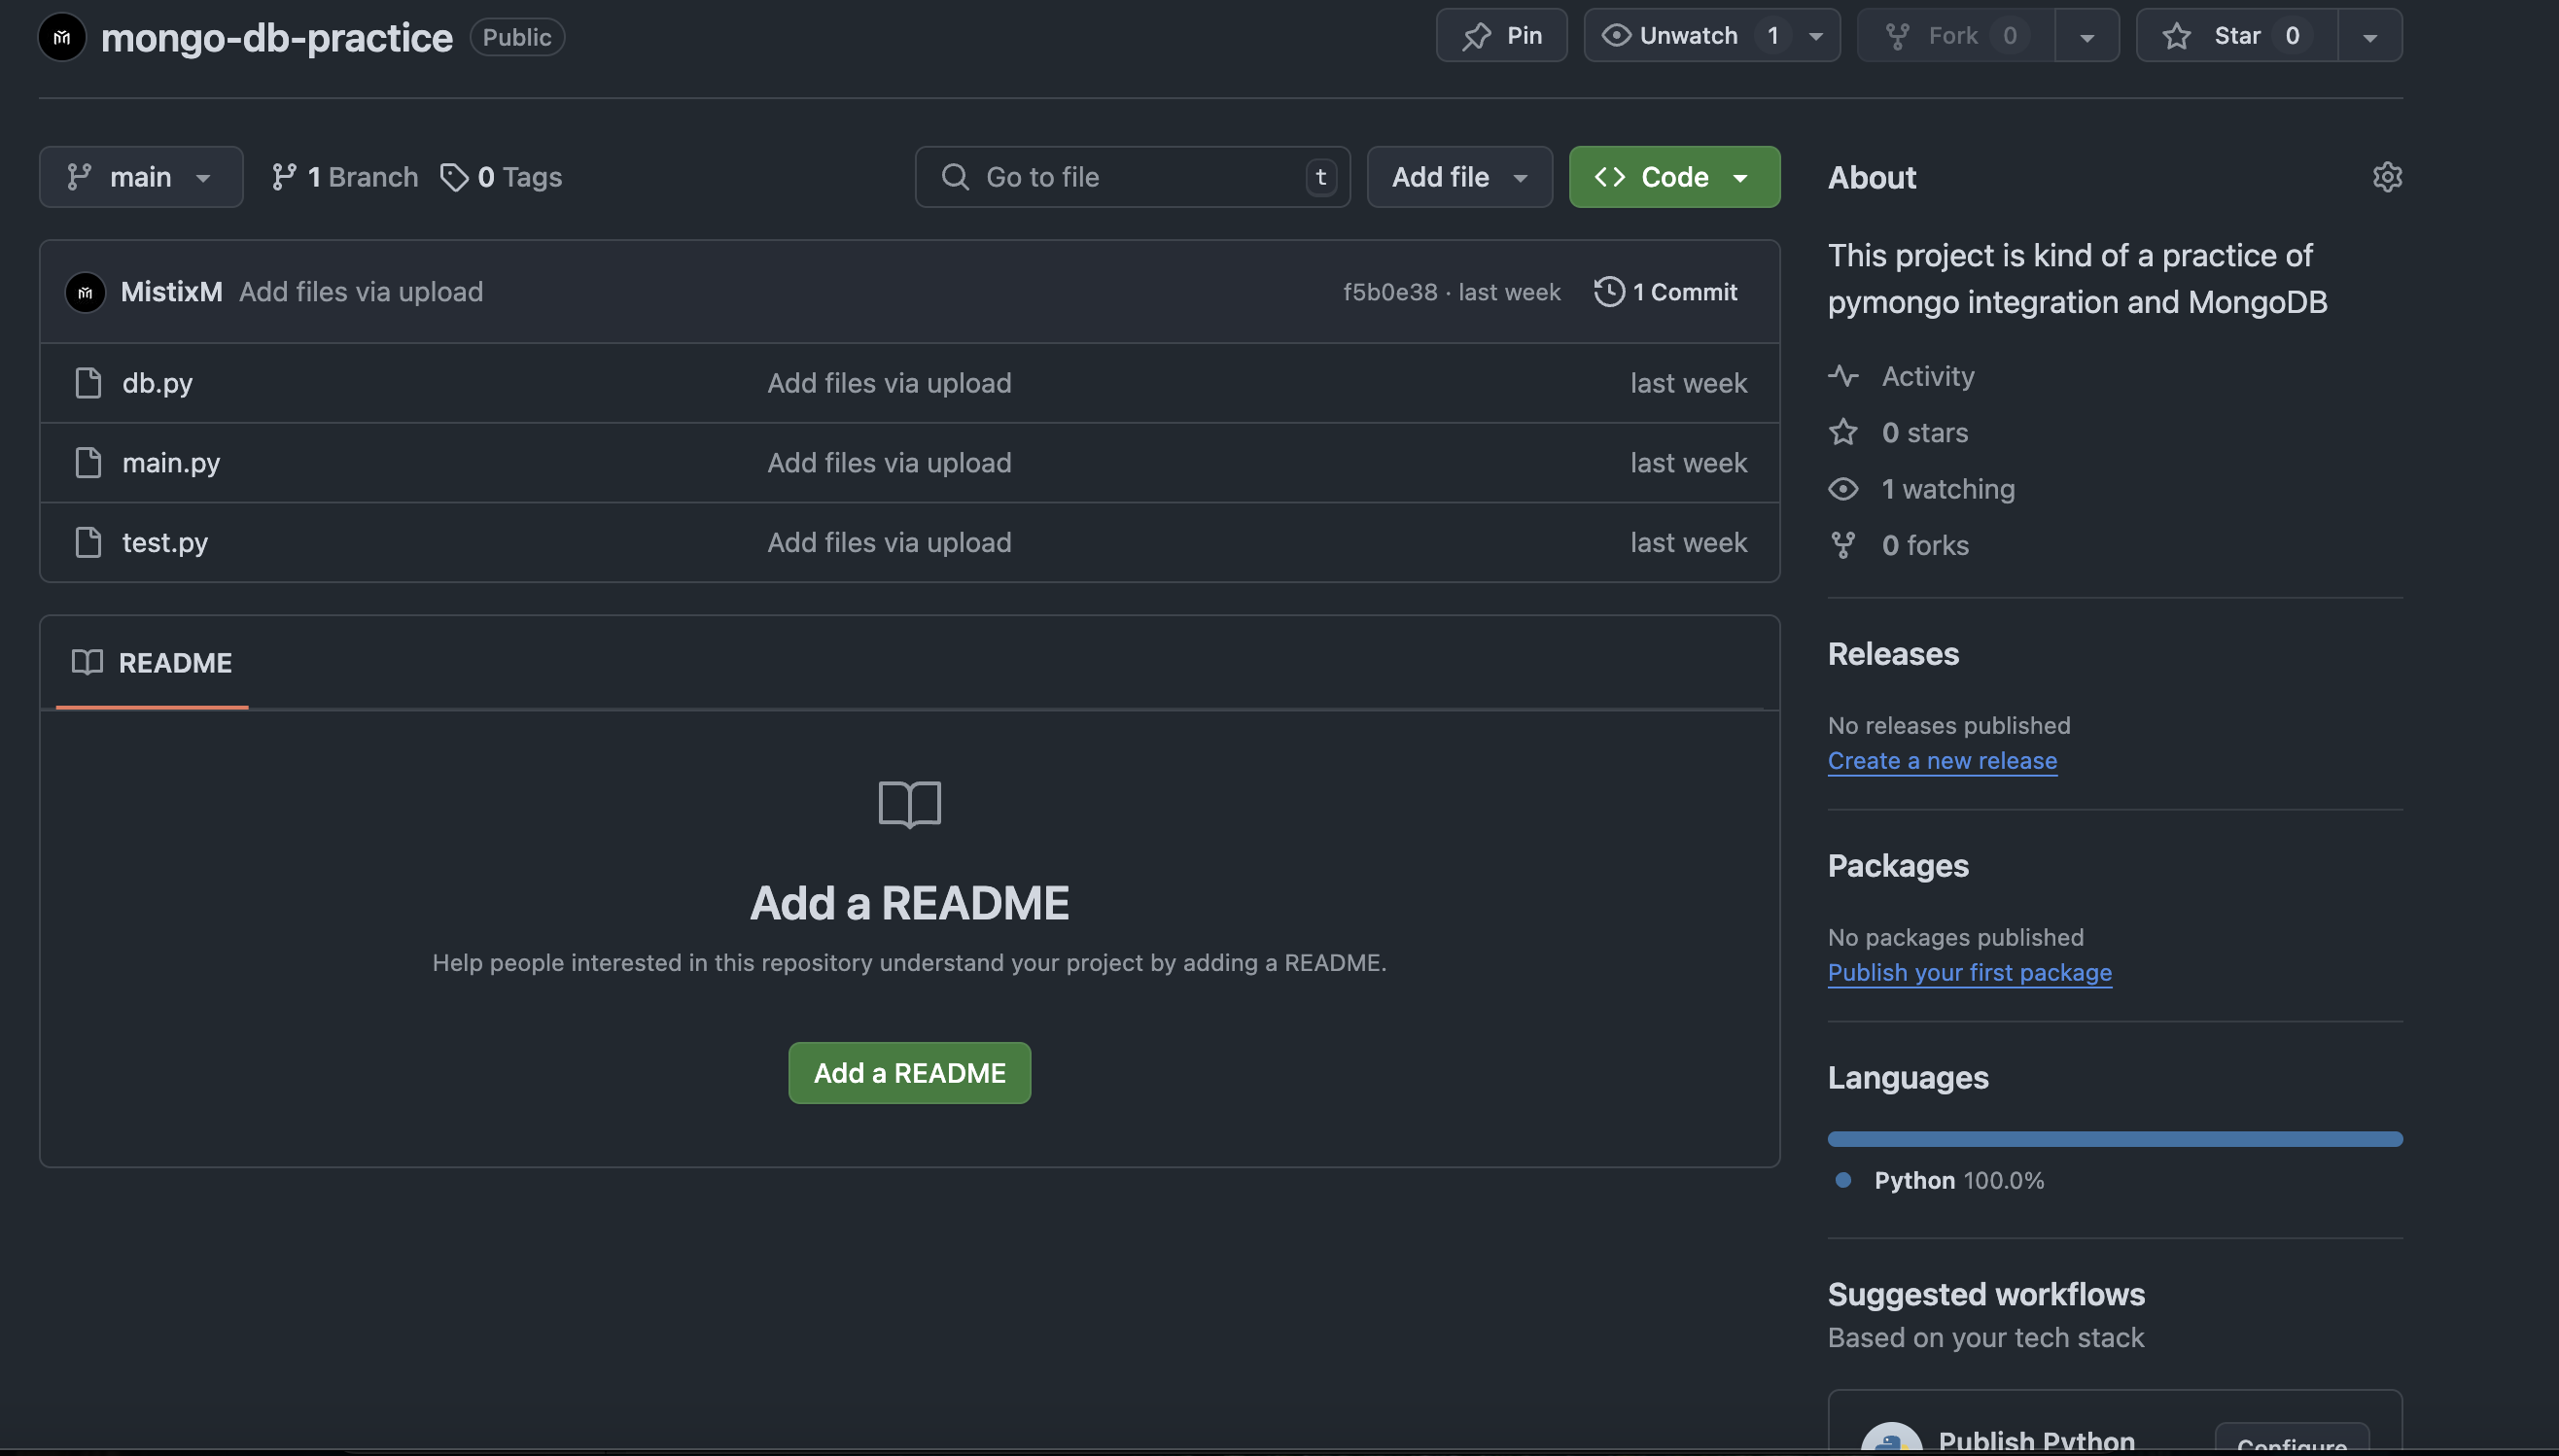The width and height of the screenshot is (2559, 1456).
Task: Toggle Star on the repository
Action: (x=2236, y=36)
